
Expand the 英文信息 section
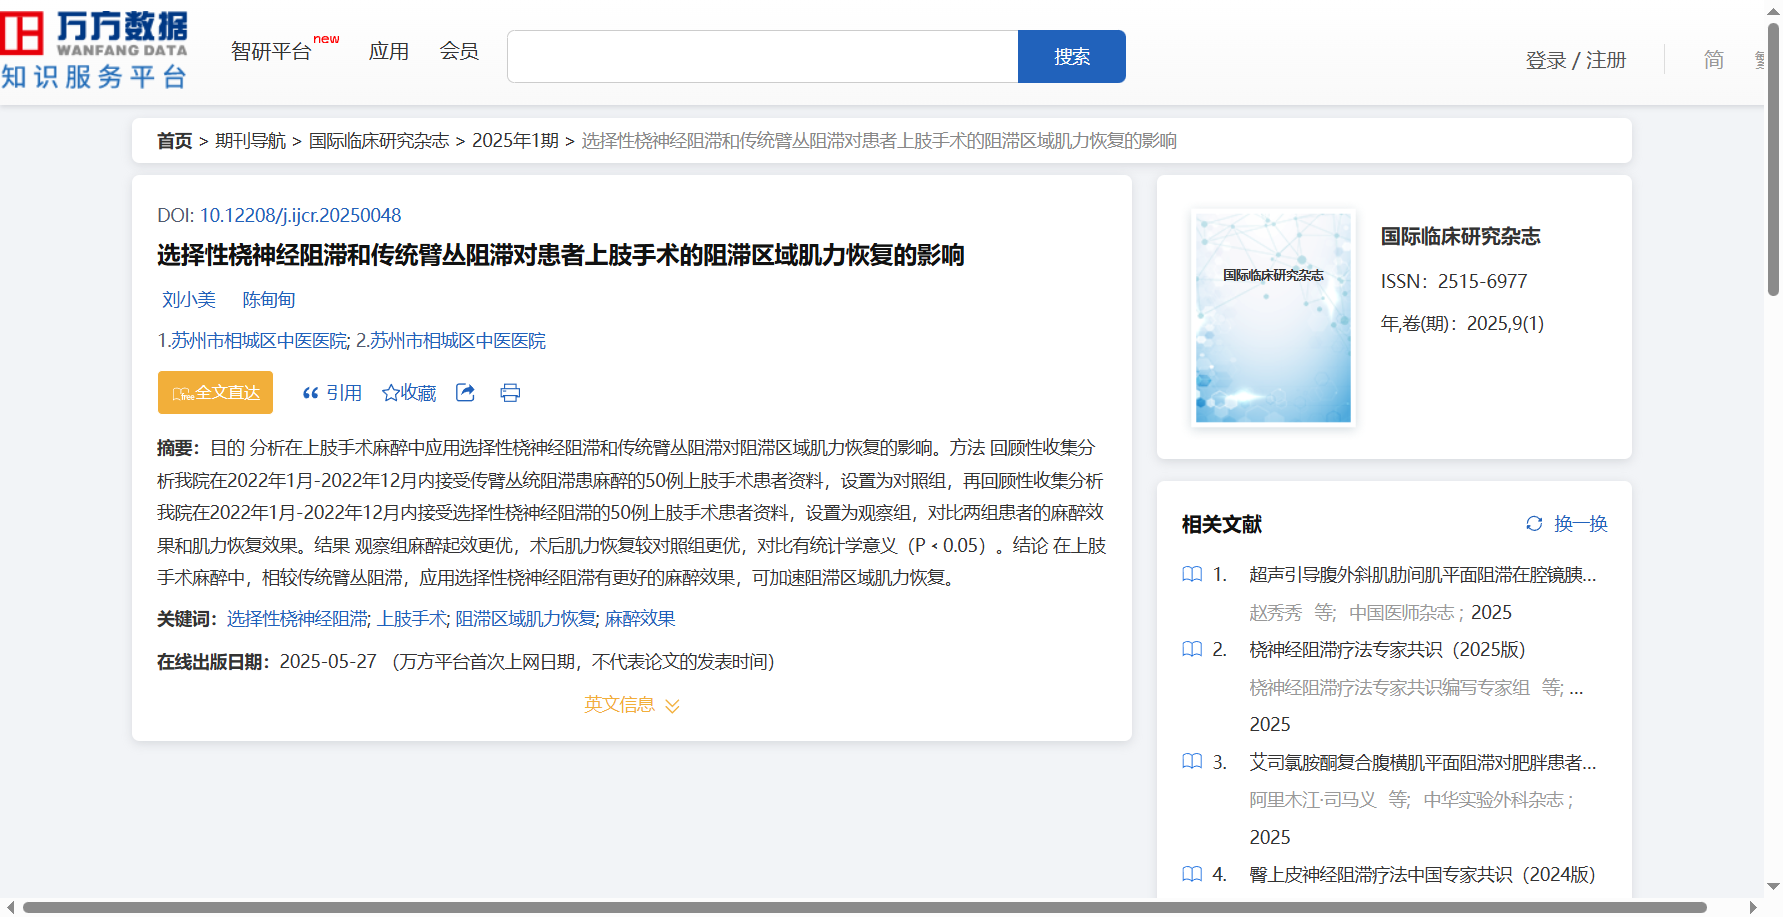tap(631, 705)
